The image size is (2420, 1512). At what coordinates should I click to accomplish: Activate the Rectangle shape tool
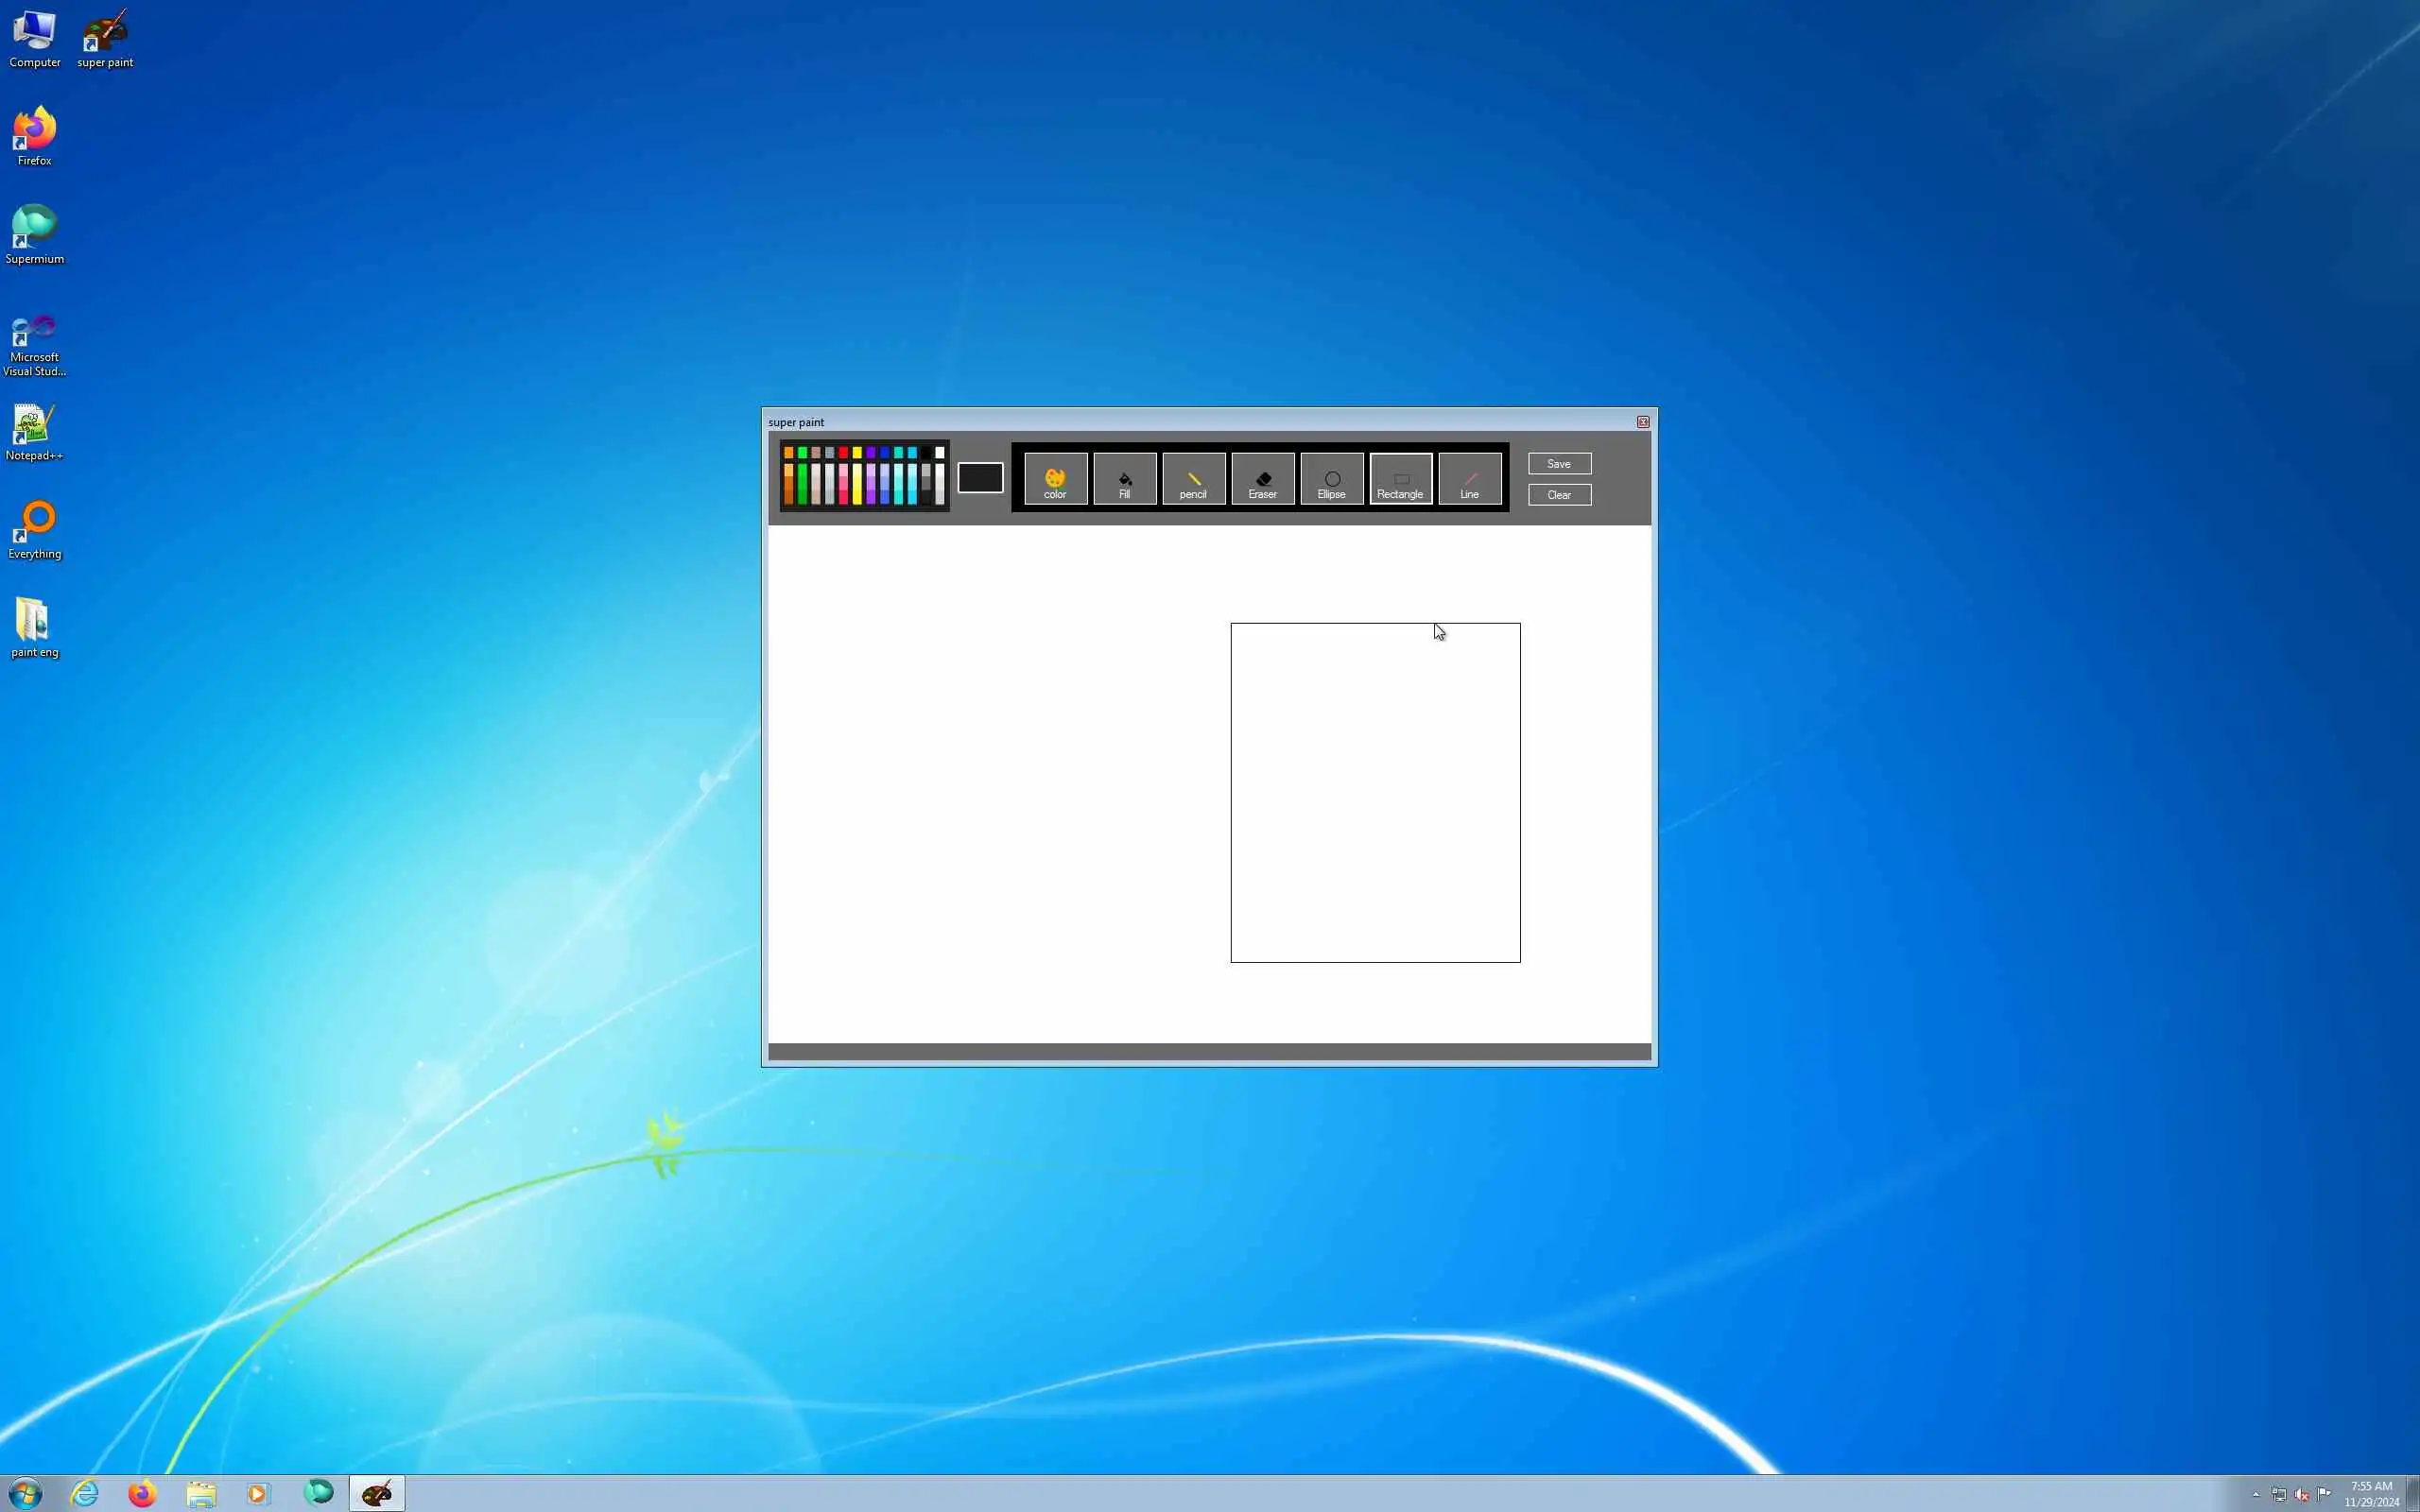click(1400, 480)
